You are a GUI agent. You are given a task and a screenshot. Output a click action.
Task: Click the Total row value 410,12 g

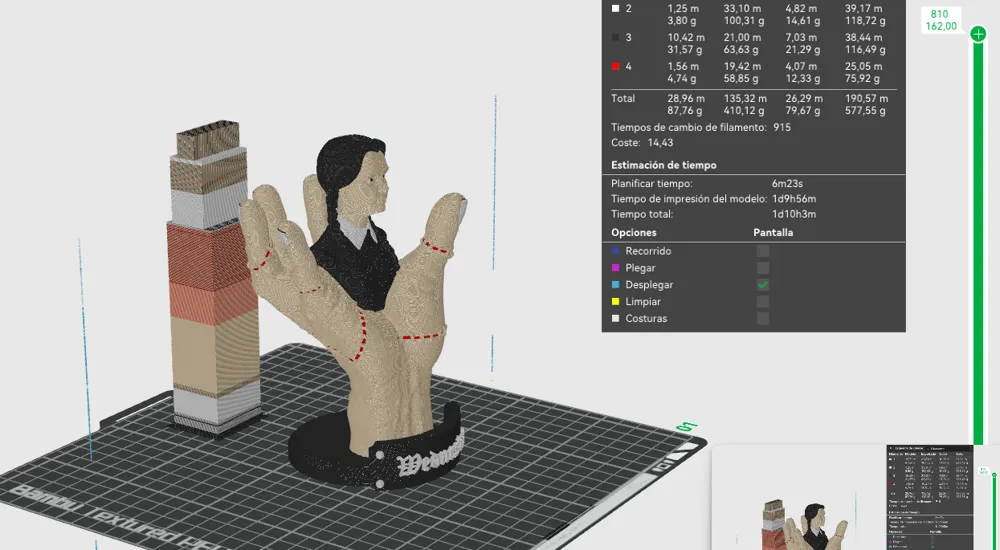pos(744,111)
